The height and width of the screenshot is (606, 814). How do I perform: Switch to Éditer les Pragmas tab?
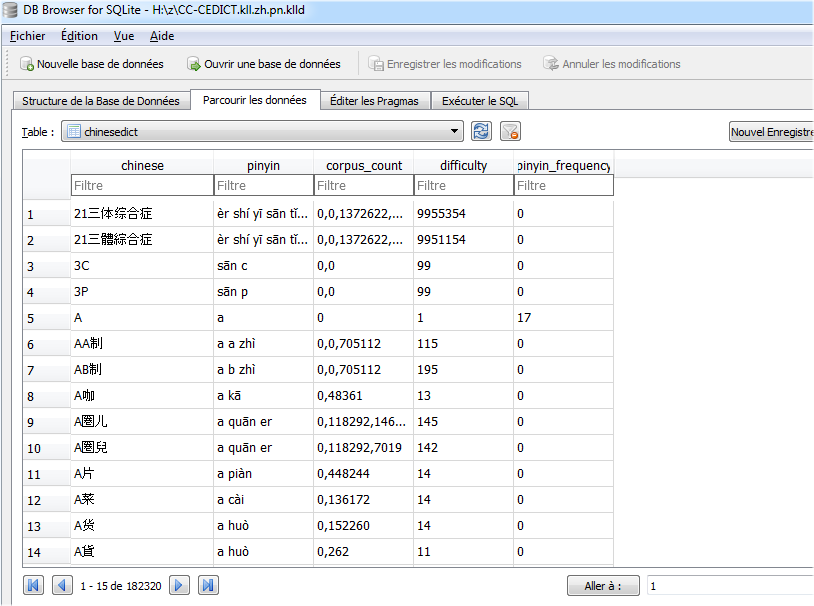pos(374,101)
